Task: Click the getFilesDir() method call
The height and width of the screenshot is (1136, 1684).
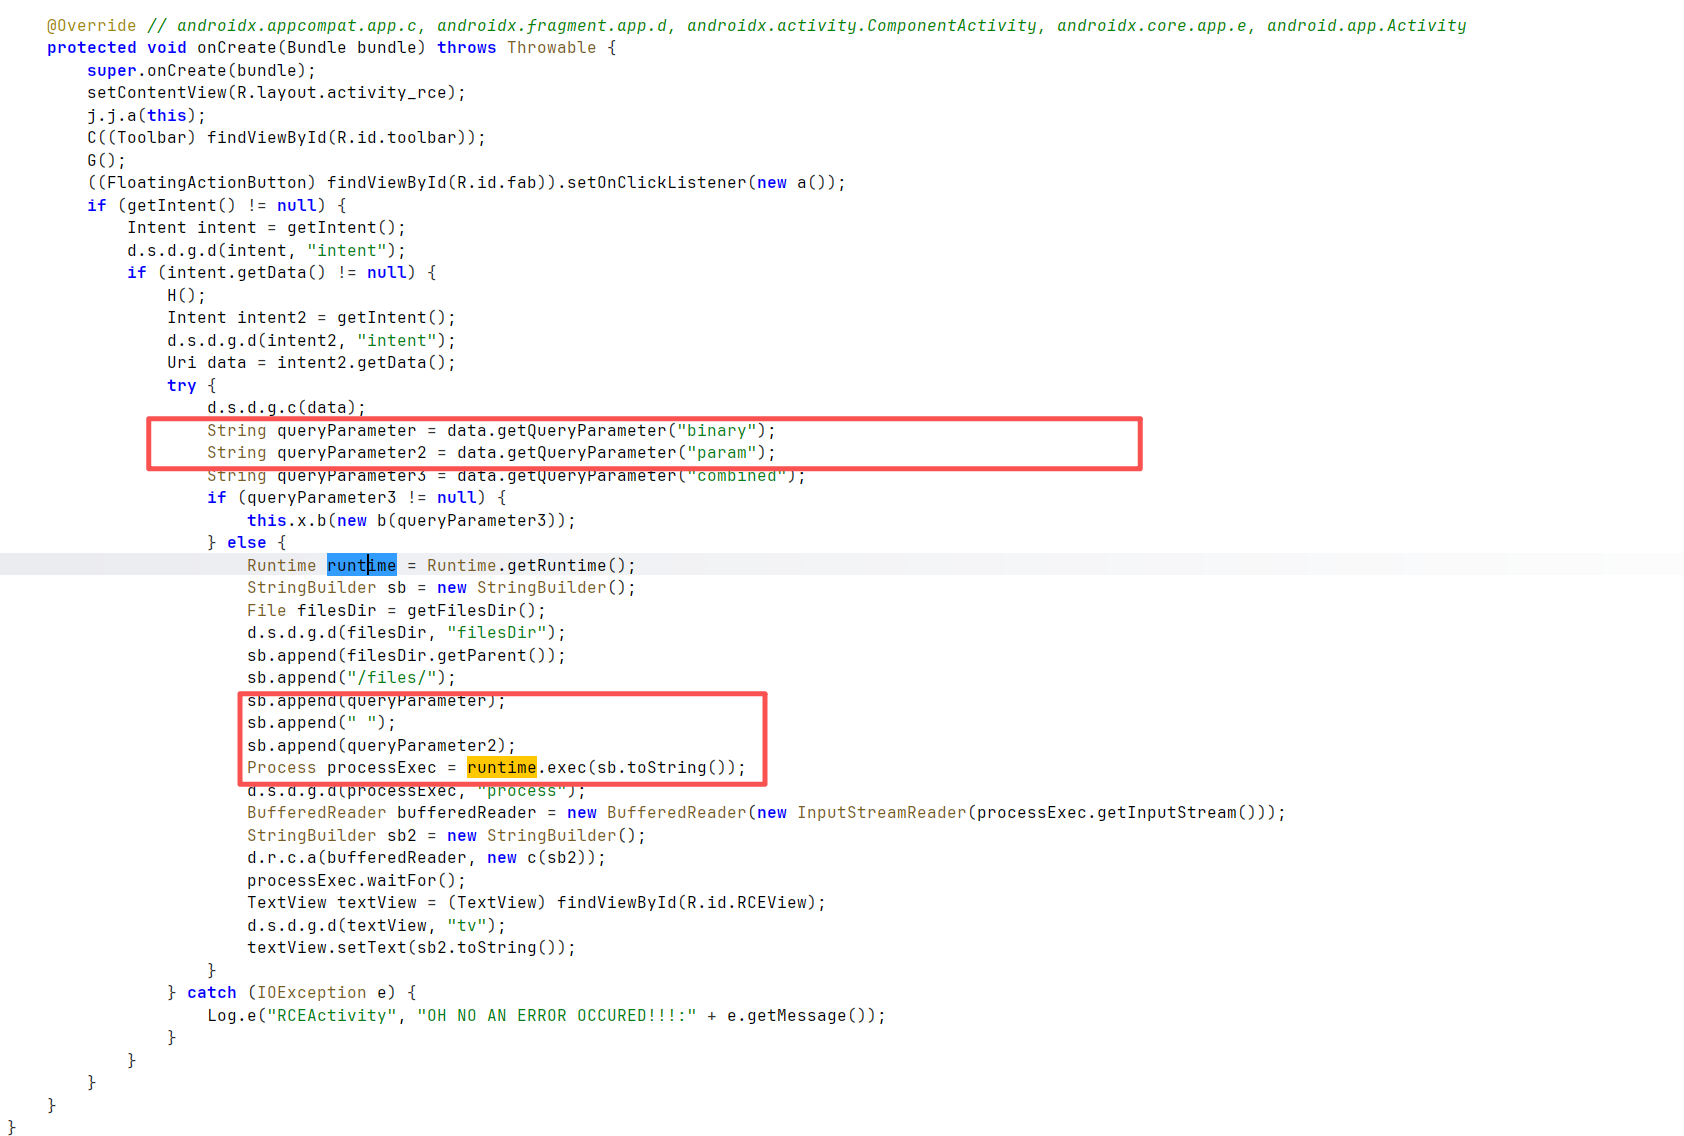Action: click(x=476, y=610)
